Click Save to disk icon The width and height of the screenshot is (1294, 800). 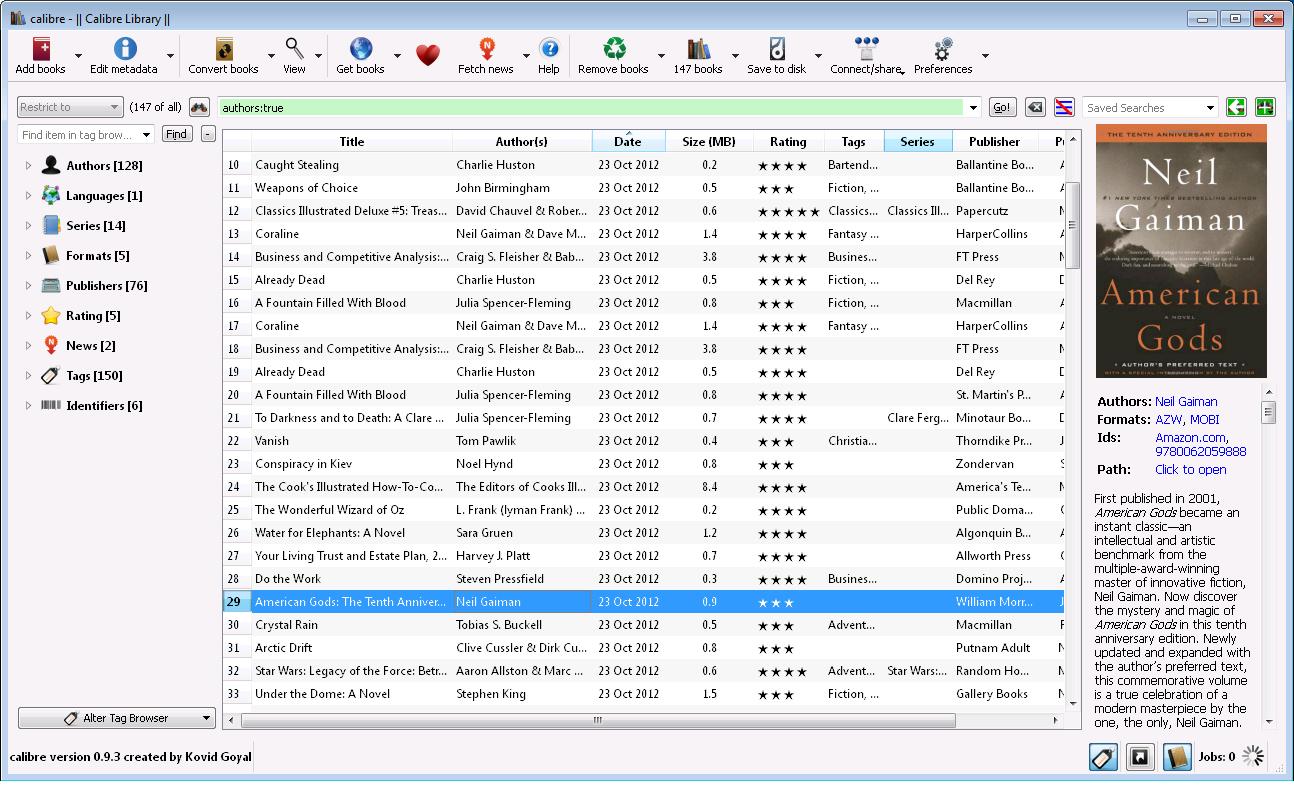pos(777,49)
